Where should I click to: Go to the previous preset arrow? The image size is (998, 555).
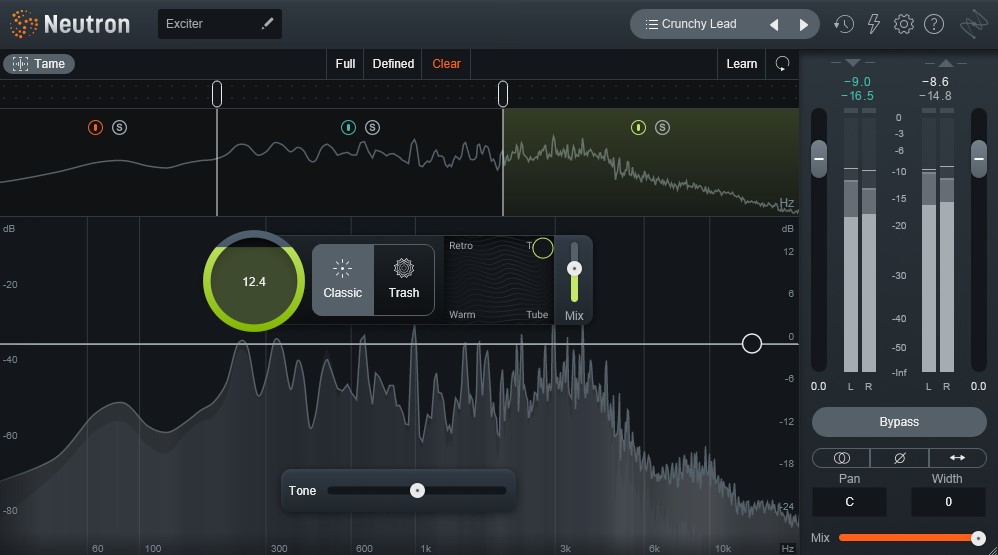tap(774, 25)
